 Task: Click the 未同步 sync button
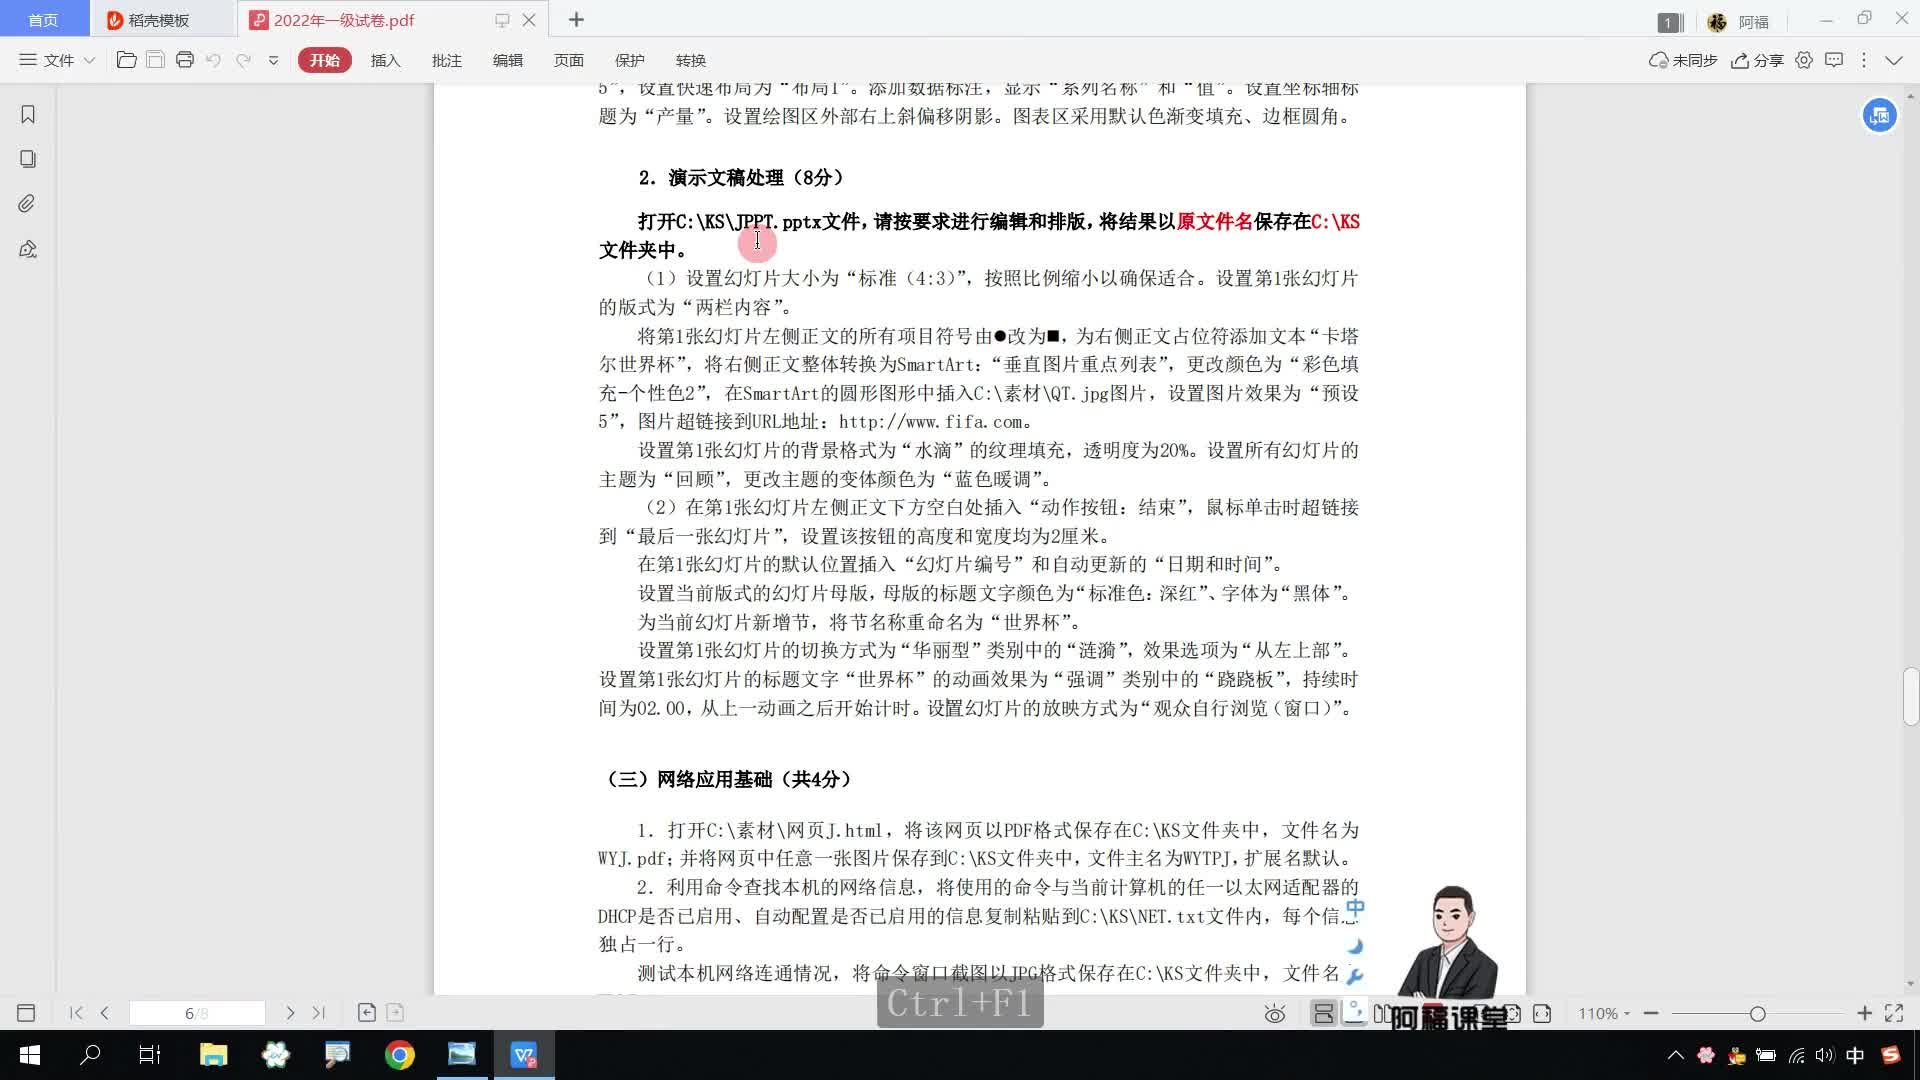point(1683,60)
